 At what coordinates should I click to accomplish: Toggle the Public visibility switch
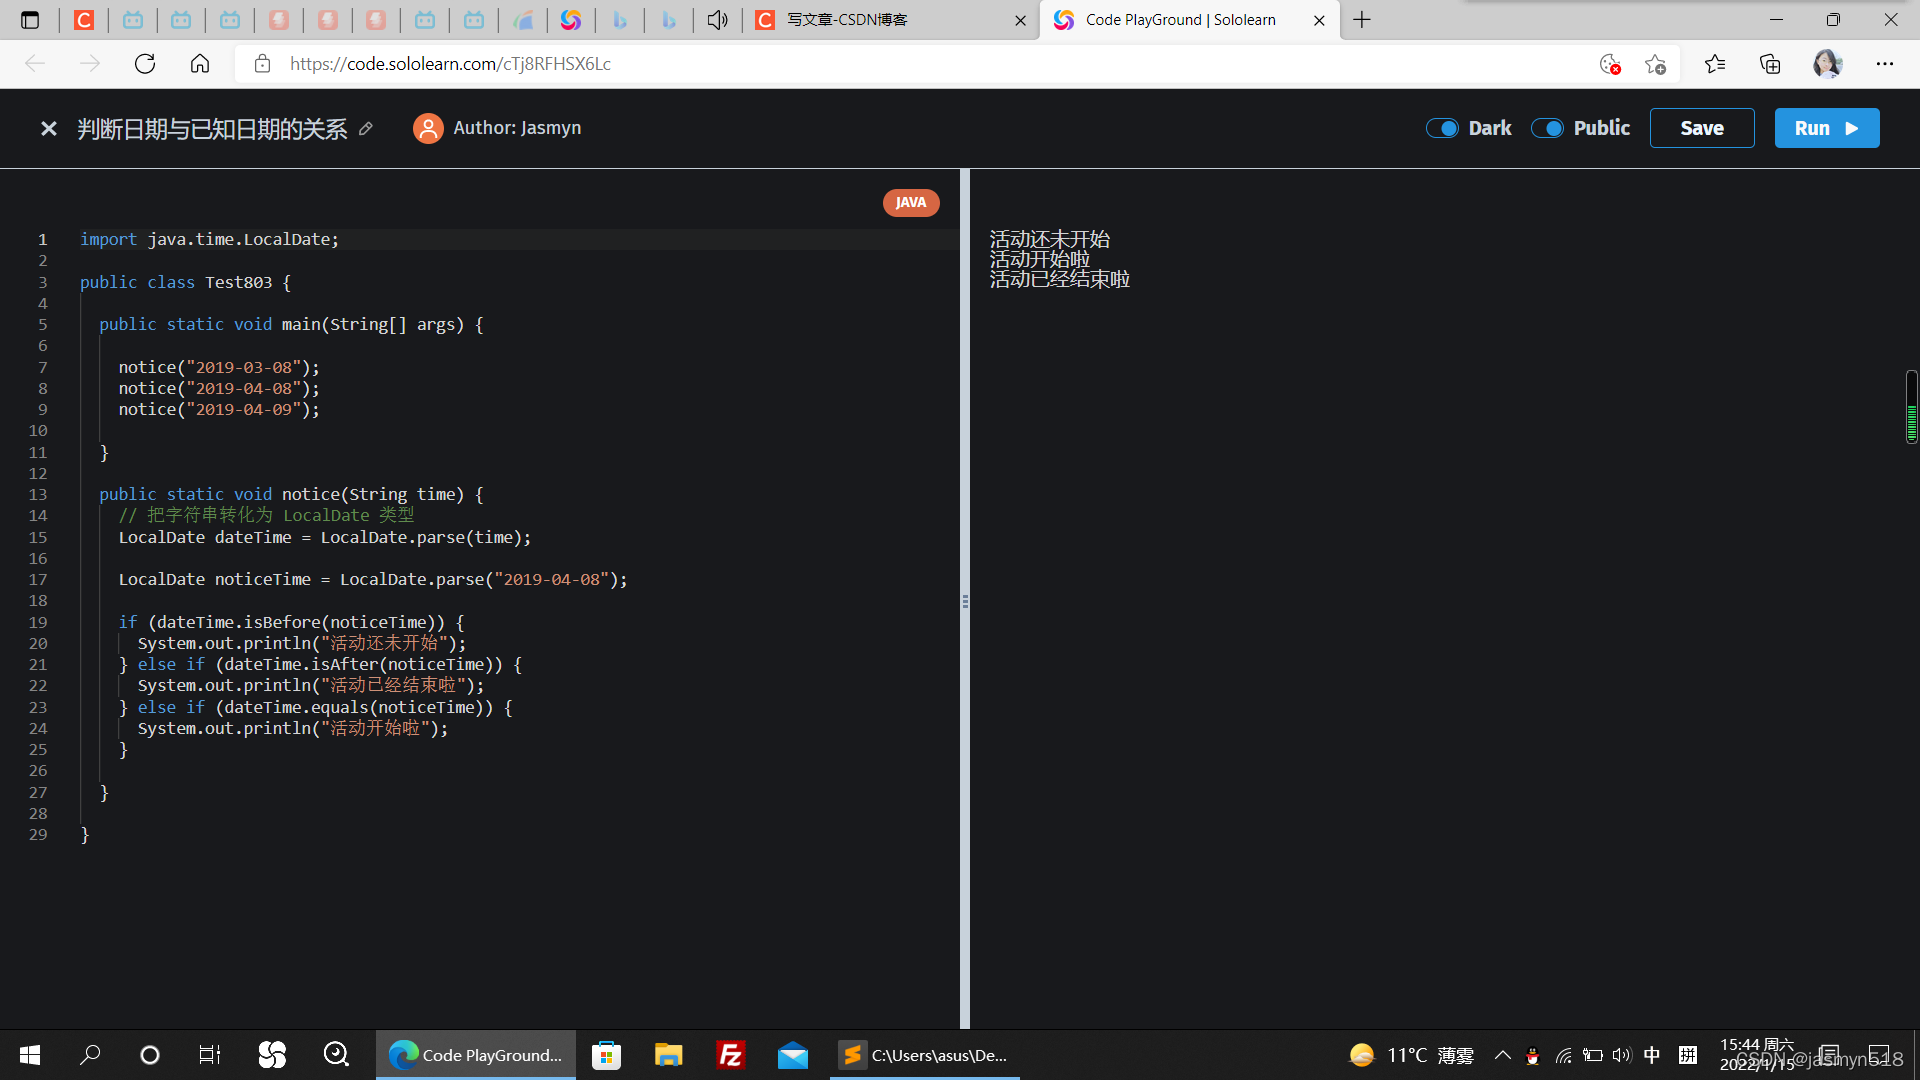point(1547,128)
